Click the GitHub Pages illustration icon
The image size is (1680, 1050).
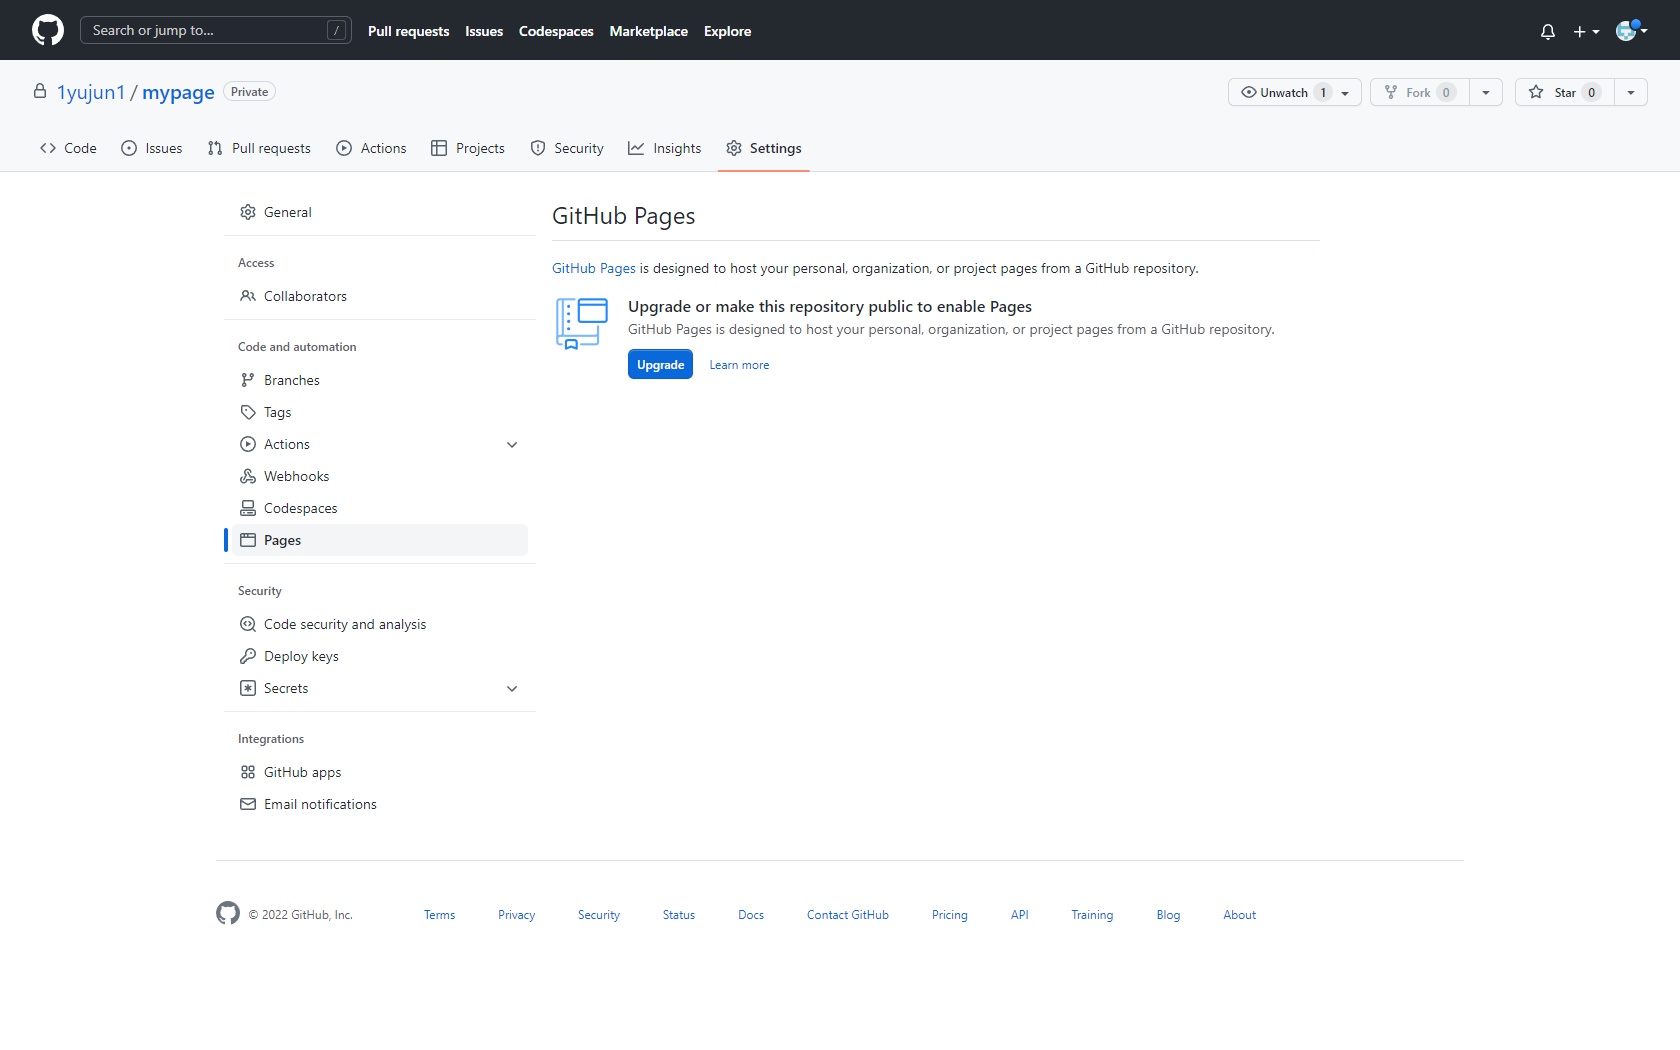pos(582,323)
